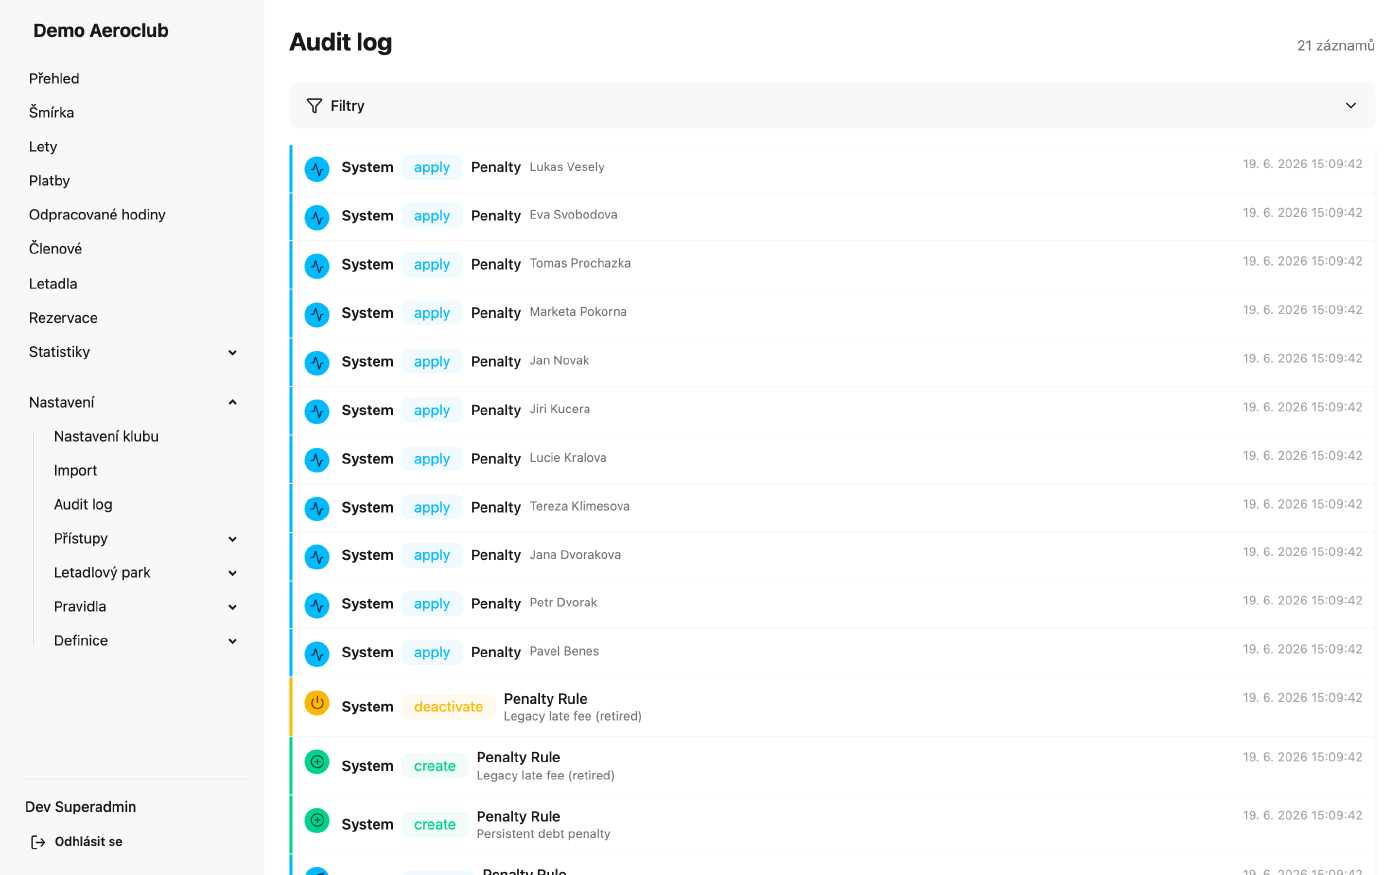
Task: Click the activity icon in Petr Dvorak row
Action: (x=317, y=605)
